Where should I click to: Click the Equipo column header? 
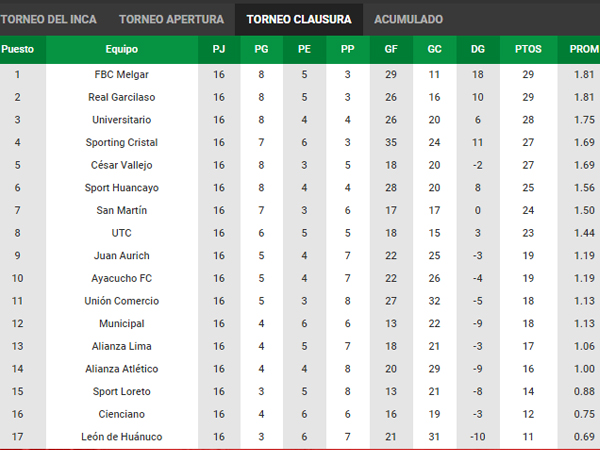(x=122, y=49)
